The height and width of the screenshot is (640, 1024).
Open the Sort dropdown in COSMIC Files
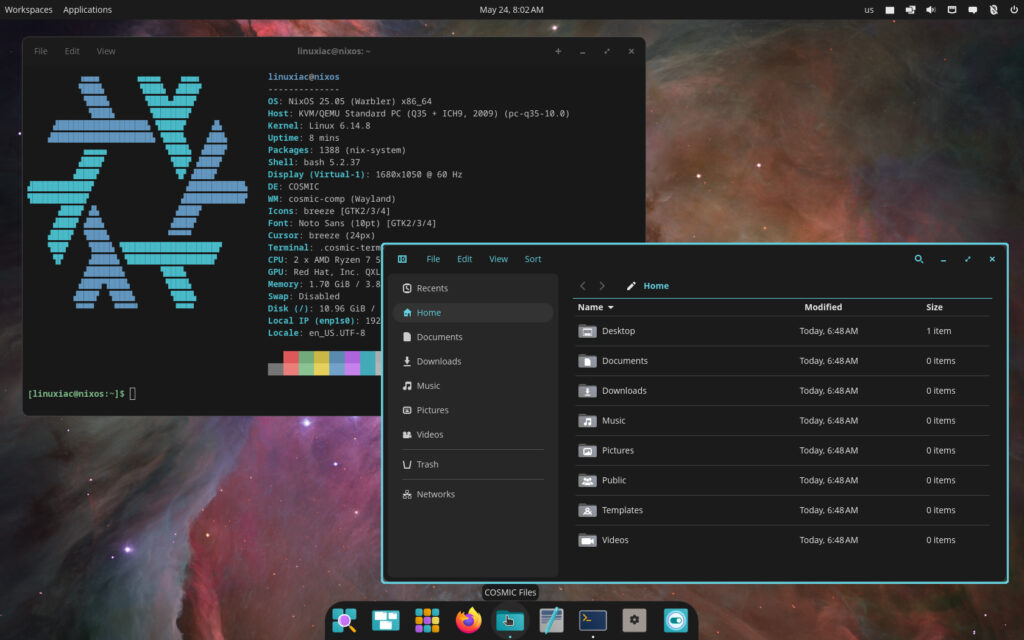(x=533, y=258)
